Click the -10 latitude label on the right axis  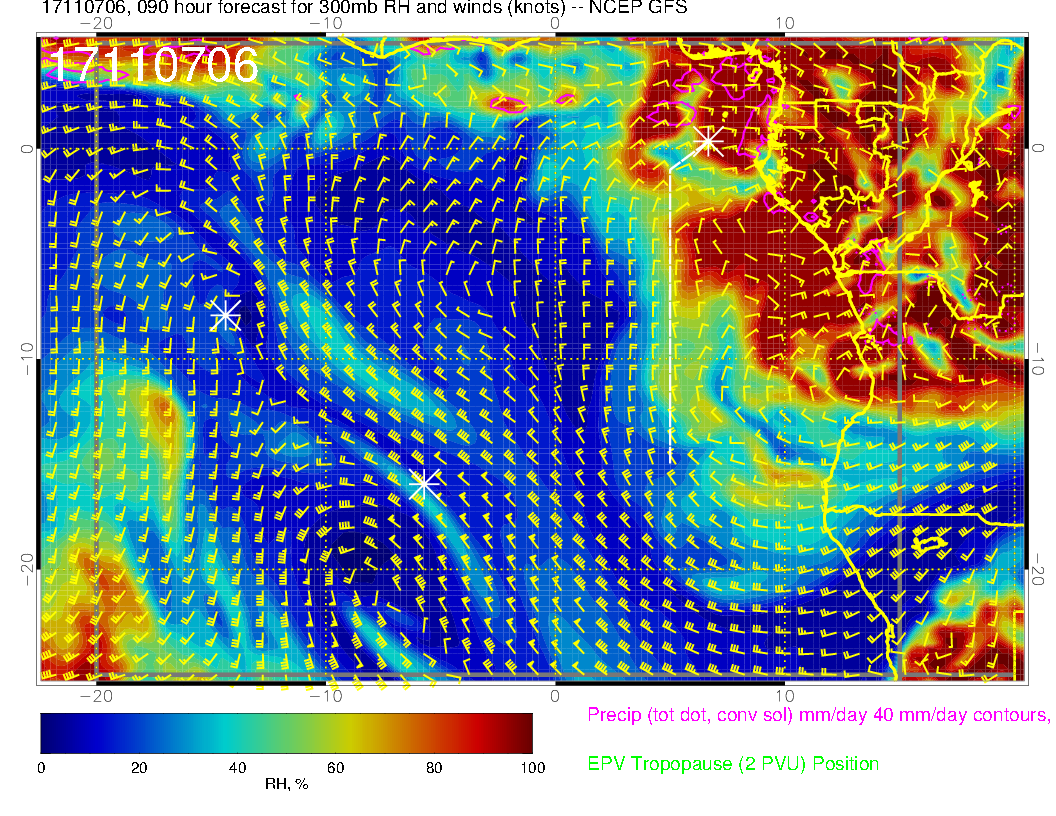pyautogui.click(x=1038, y=359)
